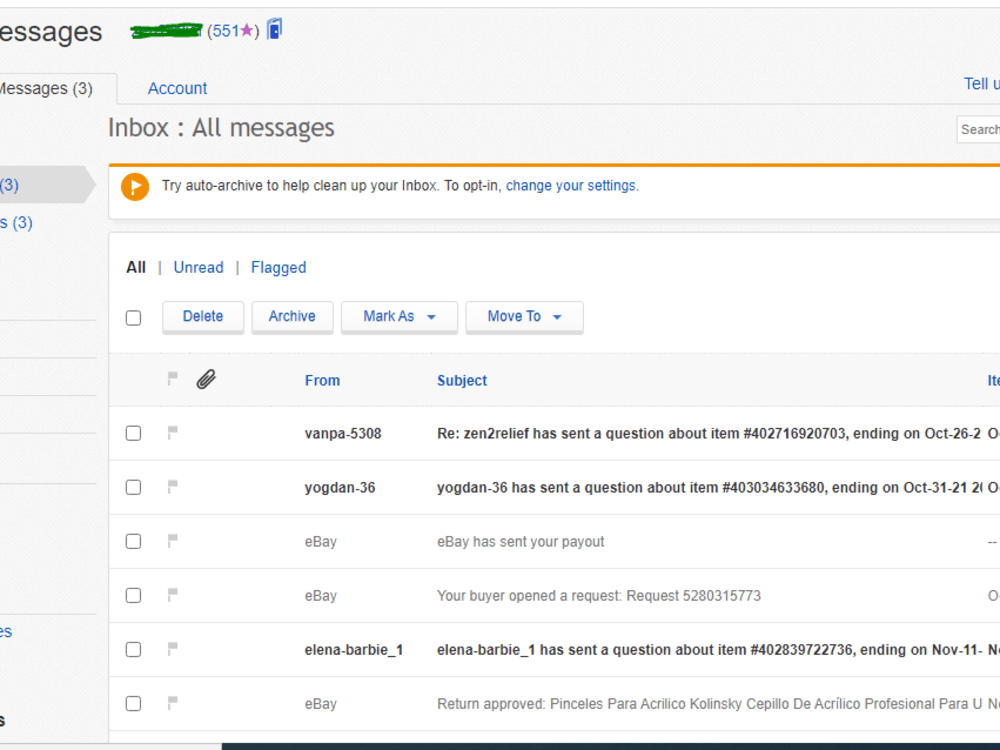The width and height of the screenshot is (1000, 750).
Task: Open the change your settings link
Action: click(x=571, y=186)
